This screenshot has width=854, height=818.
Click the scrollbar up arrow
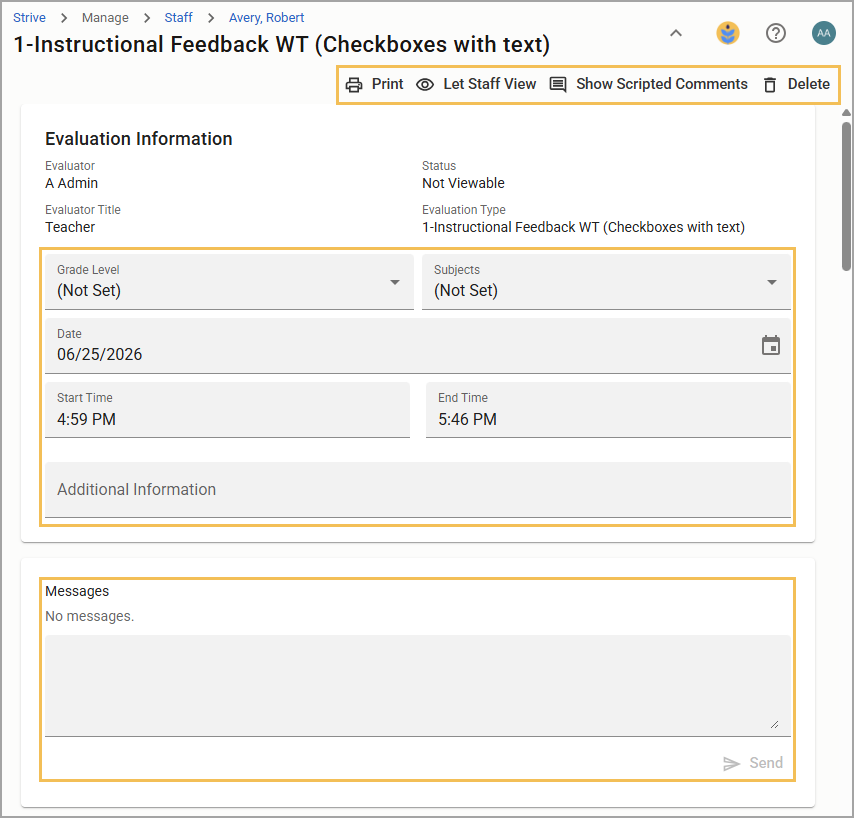[x=846, y=113]
